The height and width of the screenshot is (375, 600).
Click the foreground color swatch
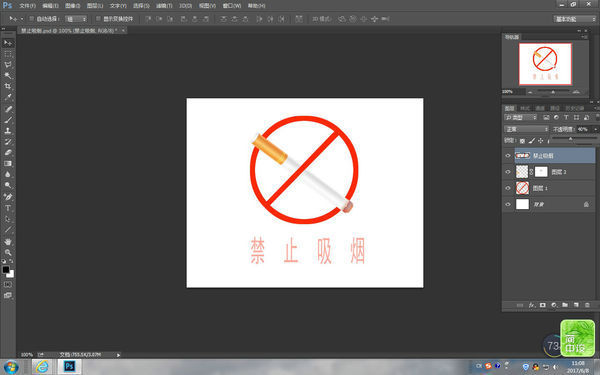click(6, 269)
